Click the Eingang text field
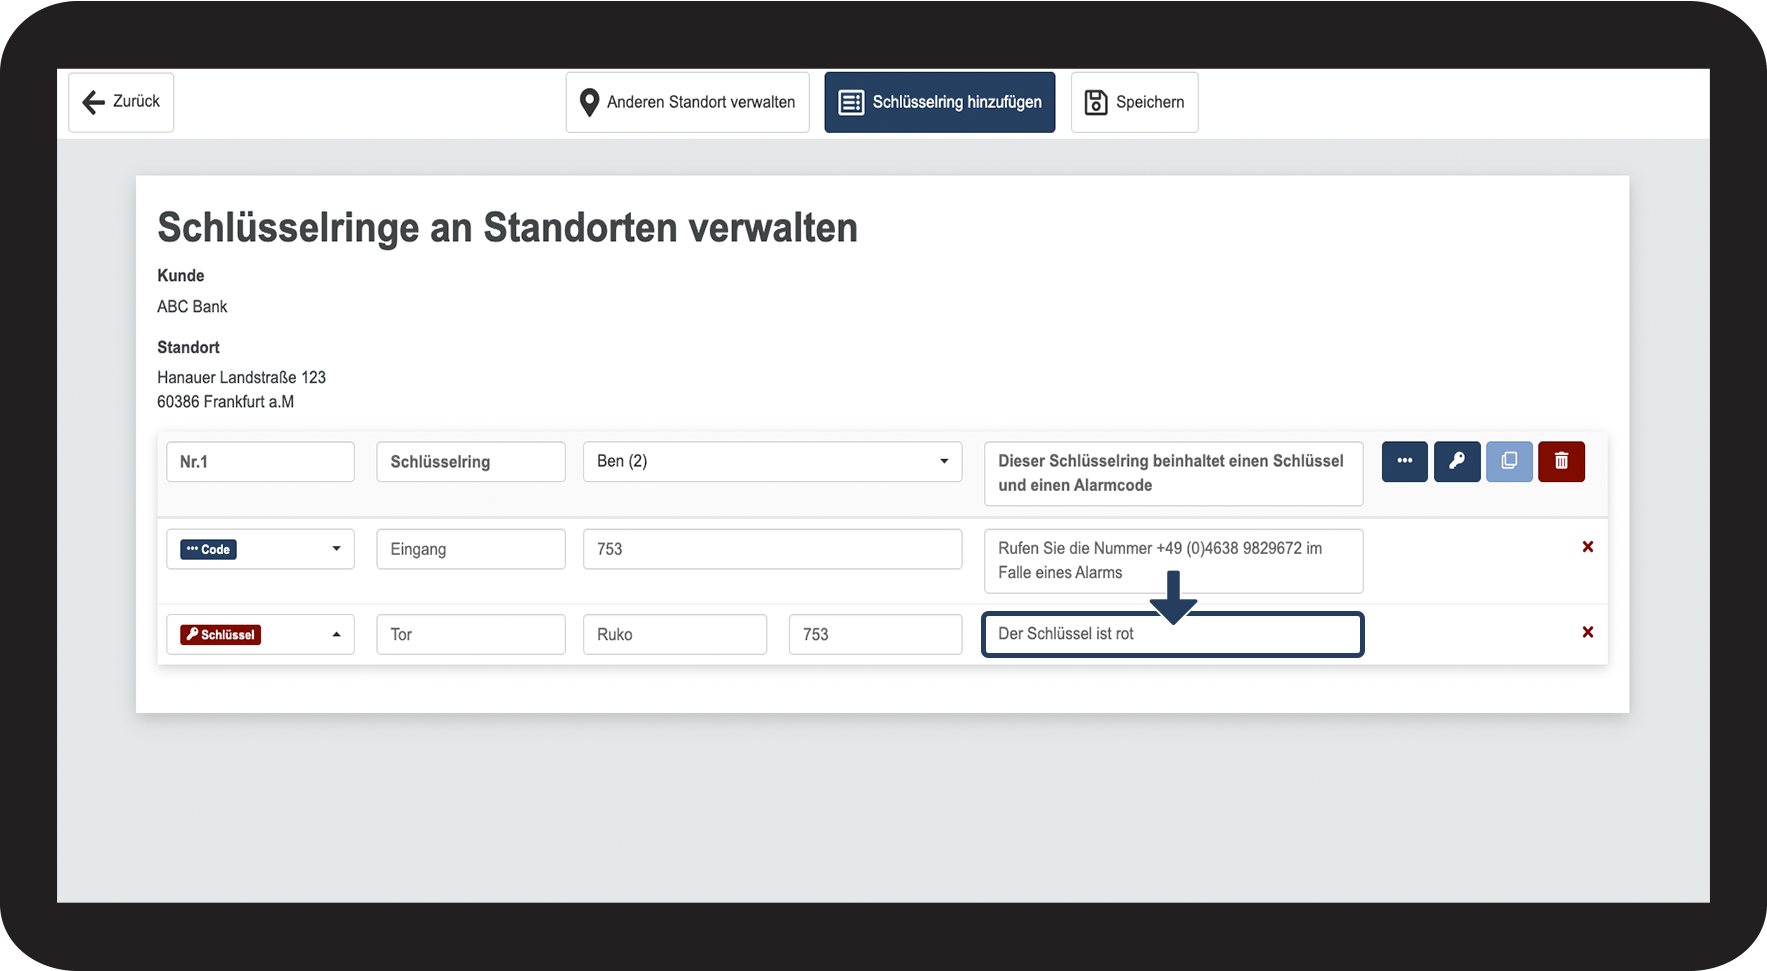This screenshot has height=971, width=1767. [470, 549]
